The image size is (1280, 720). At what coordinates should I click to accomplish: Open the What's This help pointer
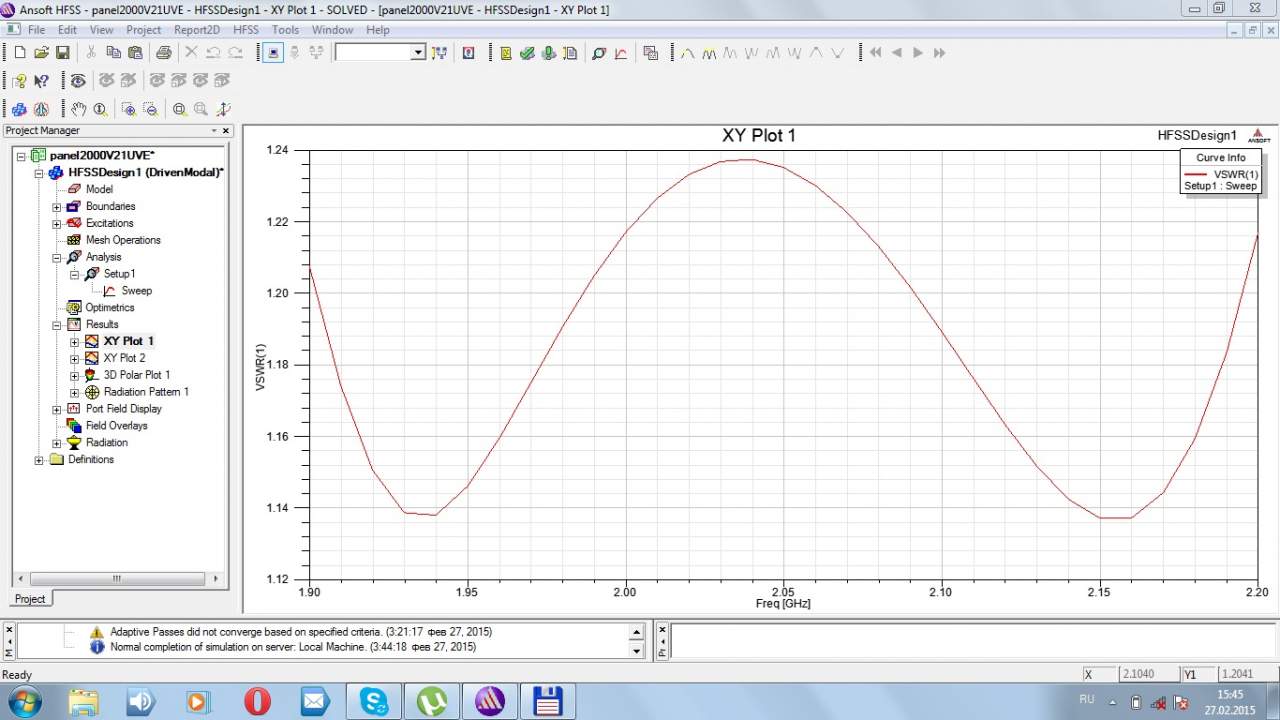click(x=41, y=81)
